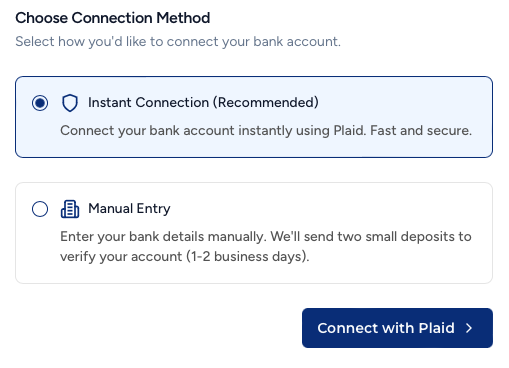This screenshot has width=509, height=368.
Task: Click the word '(Recommended)' in the first option
Action: tap(266, 103)
